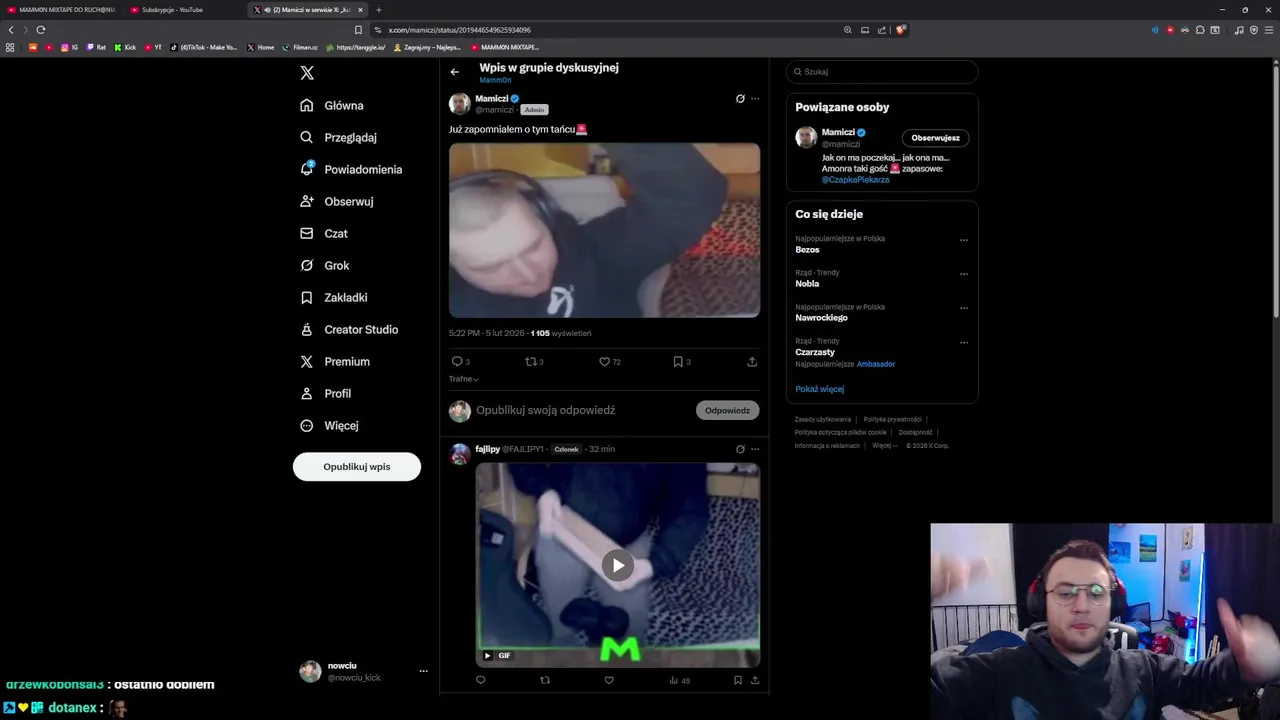Viewport: 1280px width, 720px height.
Task: Open view stats showing 49 on fajlipy's reply
Action: click(x=680, y=680)
